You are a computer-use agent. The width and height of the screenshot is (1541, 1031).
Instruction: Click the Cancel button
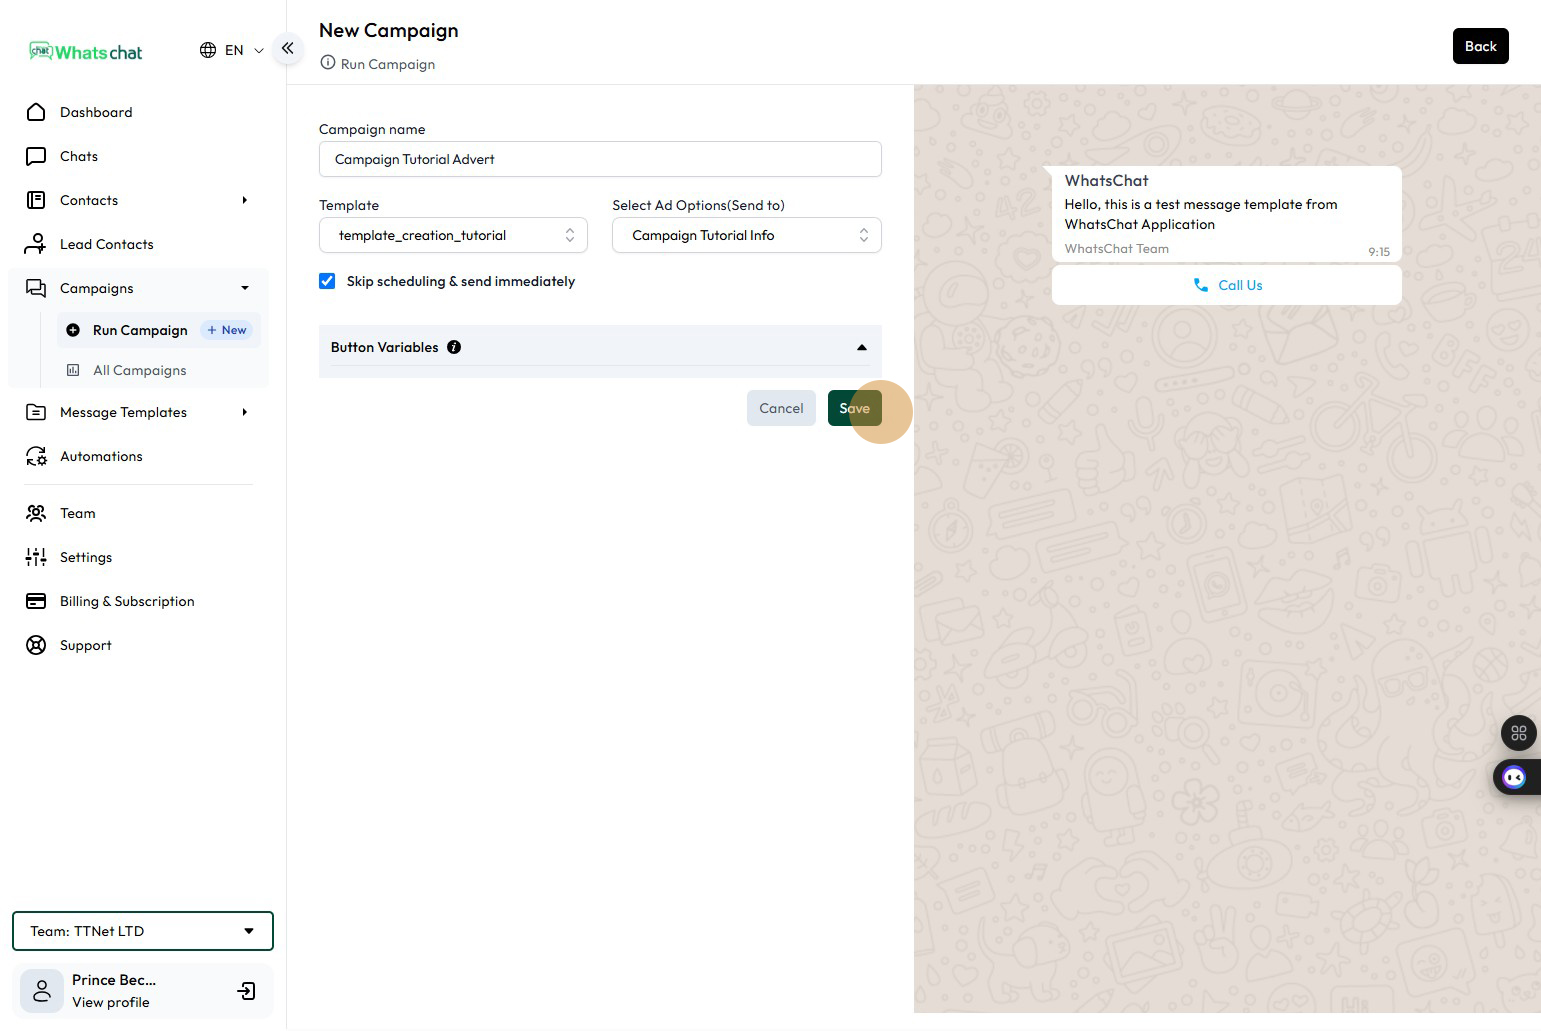pos(781,408)
